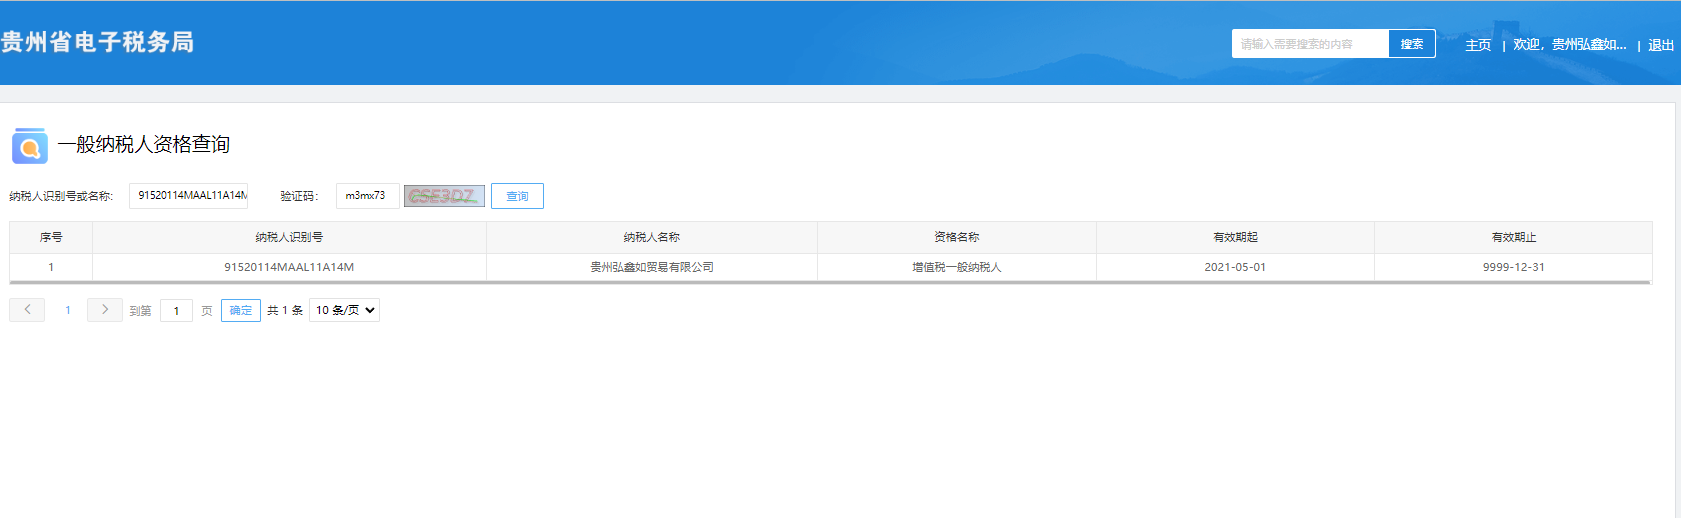Select the 贵州弘鑫如贸易有限公司 table cell
The height and width of the screenshot is (518, 1681).
click(x=651, y=267)
